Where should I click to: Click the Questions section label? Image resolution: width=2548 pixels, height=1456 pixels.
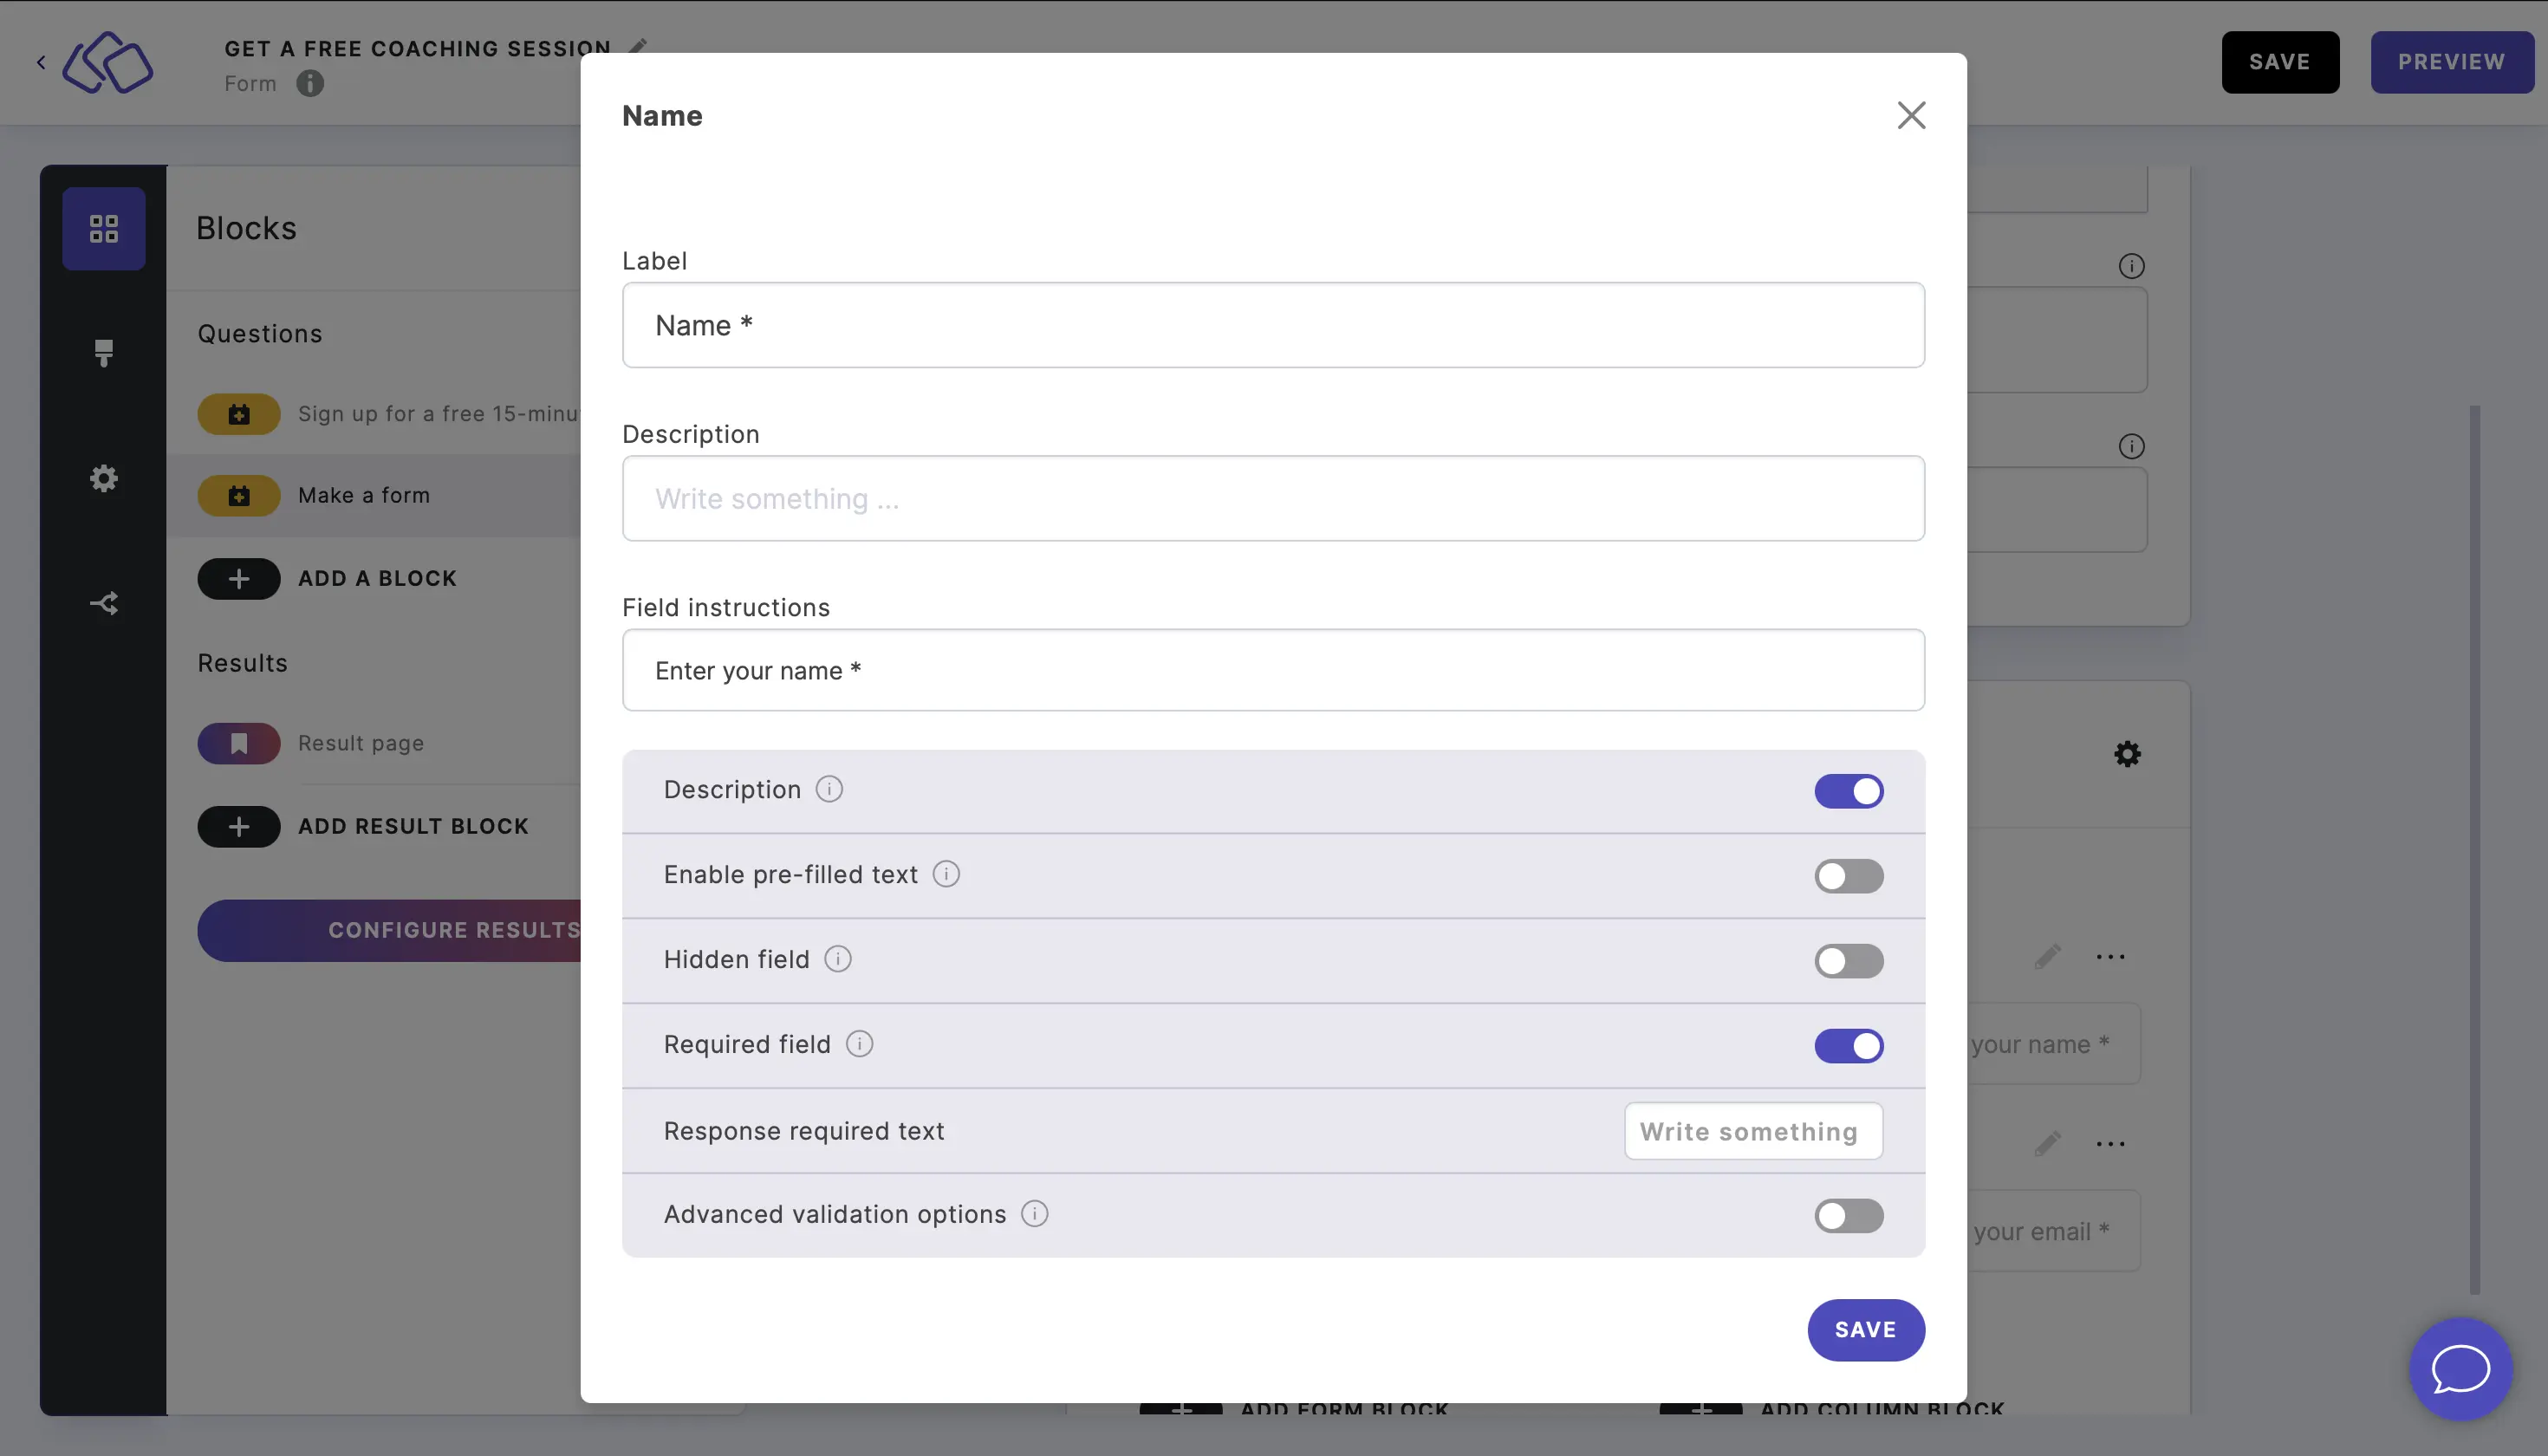259,333
